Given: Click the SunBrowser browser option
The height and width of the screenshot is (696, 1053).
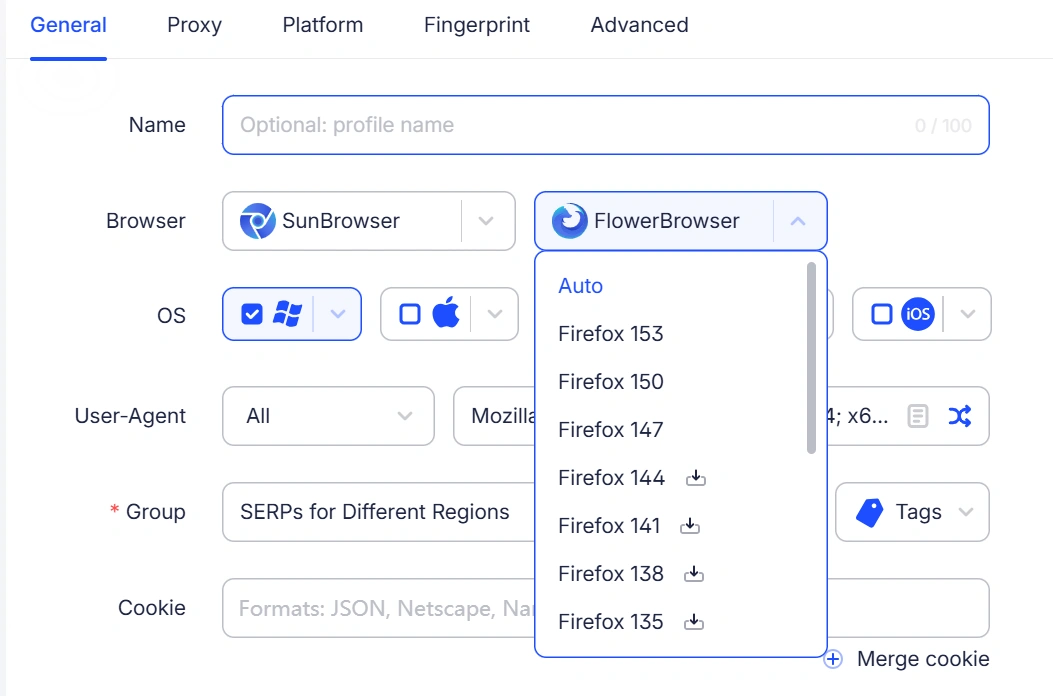Looking at the screenshot, I should 369,221.
